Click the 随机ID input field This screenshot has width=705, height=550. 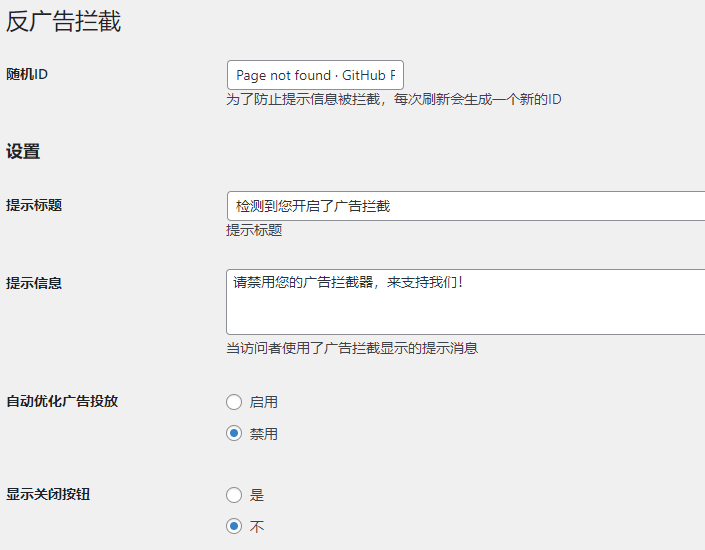click(315, 75)
